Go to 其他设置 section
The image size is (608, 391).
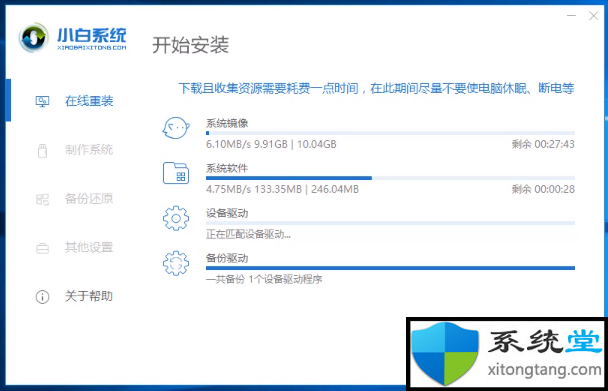pyautogui.click(x=89, y=247)
